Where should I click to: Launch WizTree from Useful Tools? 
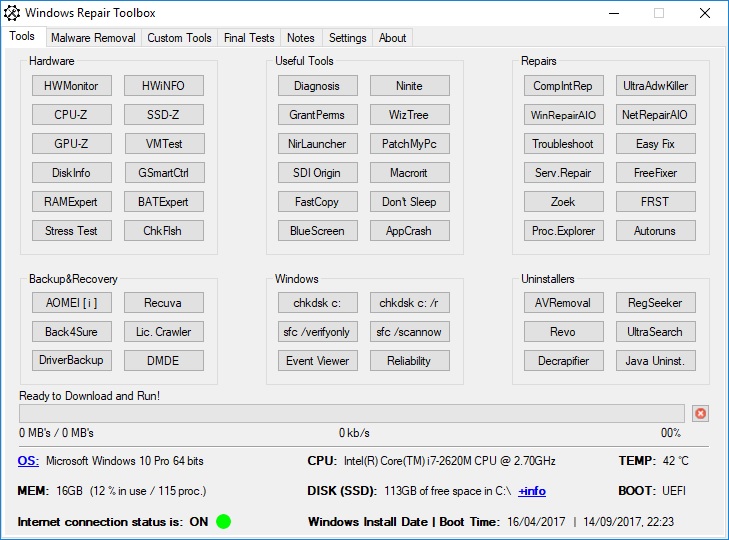pos(409,115)
